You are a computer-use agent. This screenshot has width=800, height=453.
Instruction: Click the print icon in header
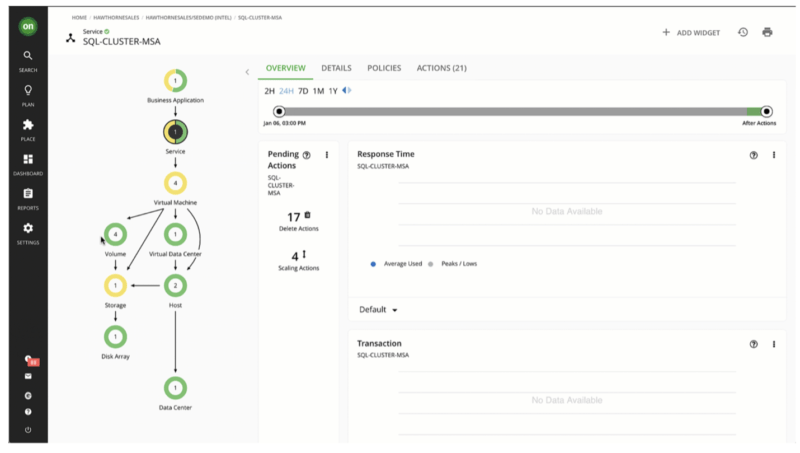click(x=768, y=32)
